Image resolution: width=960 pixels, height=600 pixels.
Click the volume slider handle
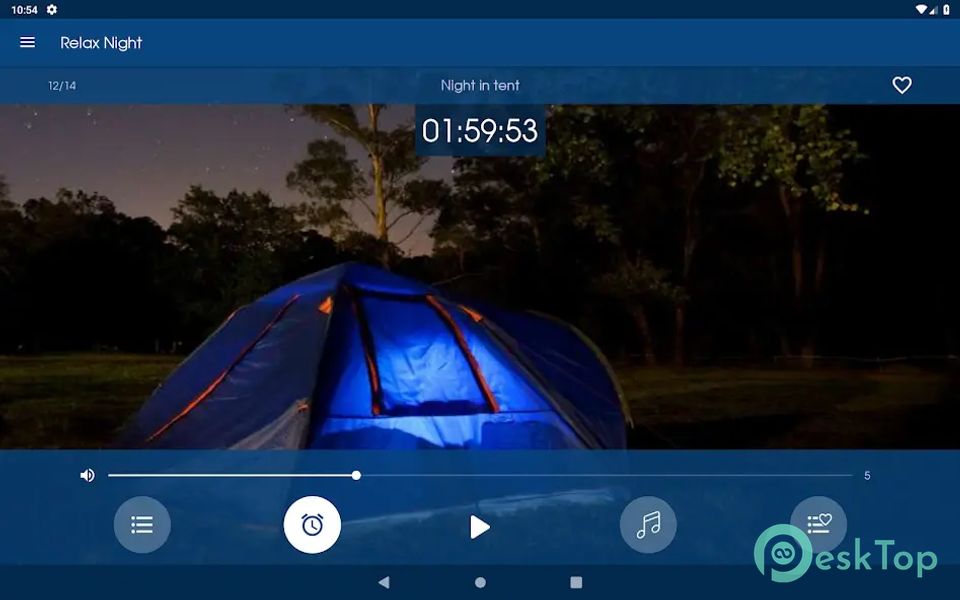(356, 475)
